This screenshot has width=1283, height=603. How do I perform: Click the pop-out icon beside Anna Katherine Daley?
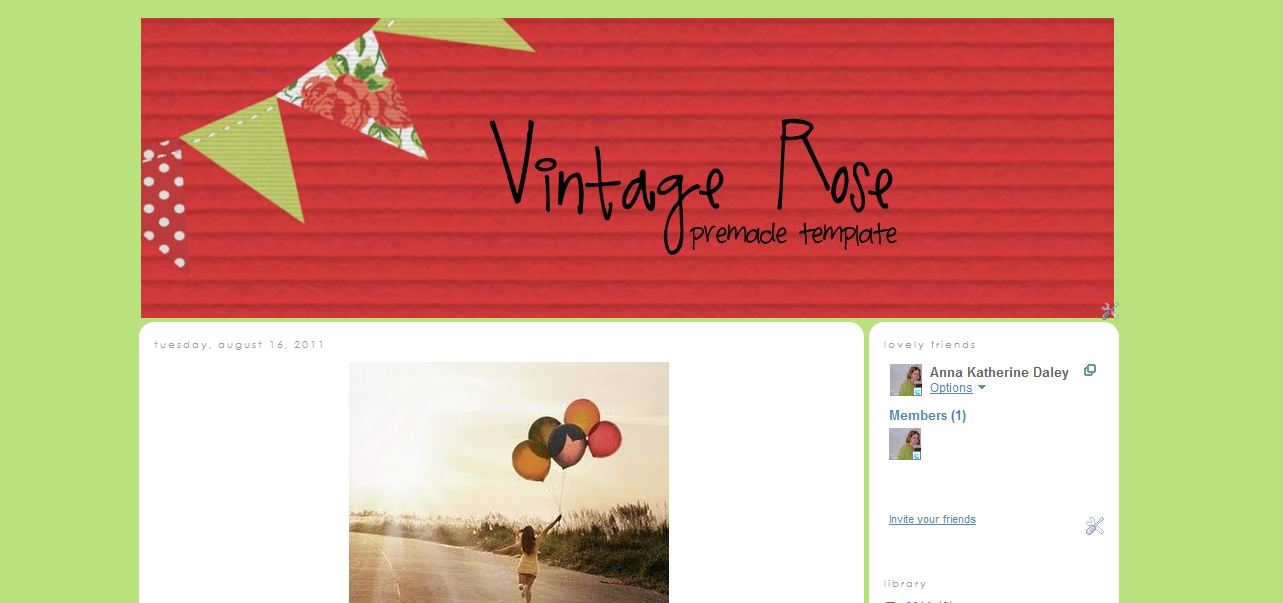point(1090,370)
